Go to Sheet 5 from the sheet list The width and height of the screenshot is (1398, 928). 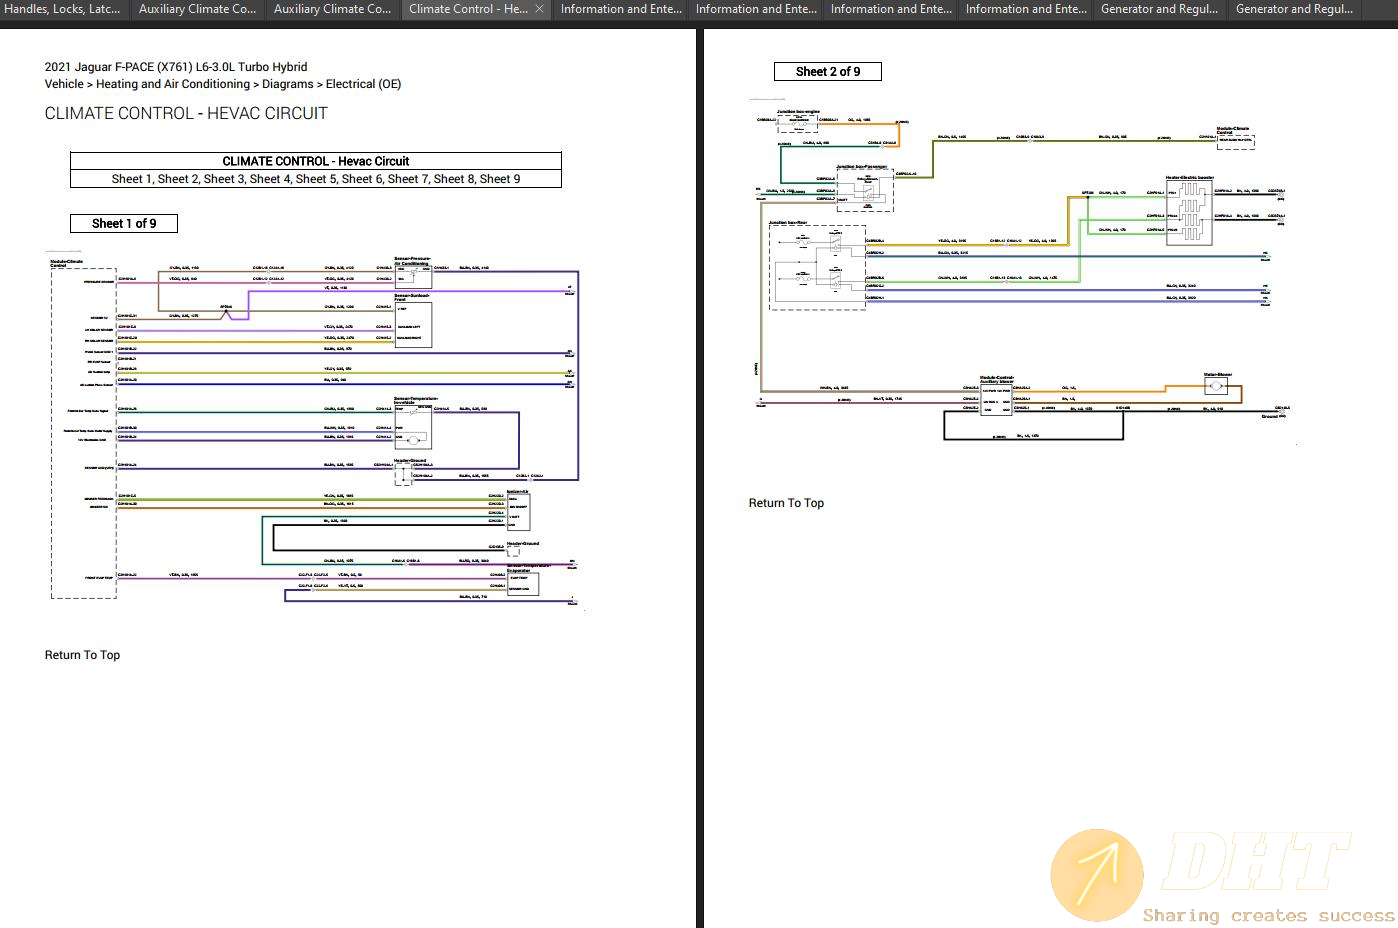(315, 179)
